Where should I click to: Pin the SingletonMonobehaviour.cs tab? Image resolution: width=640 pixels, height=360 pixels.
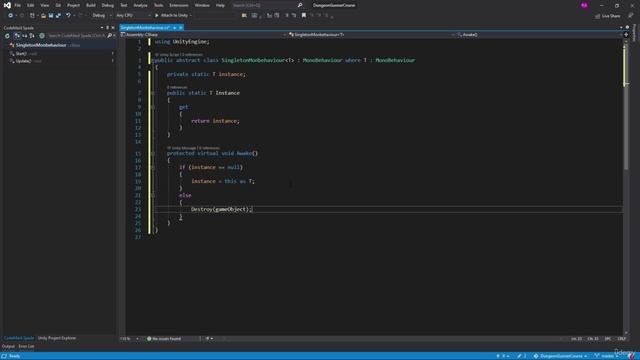coord(175,28)
